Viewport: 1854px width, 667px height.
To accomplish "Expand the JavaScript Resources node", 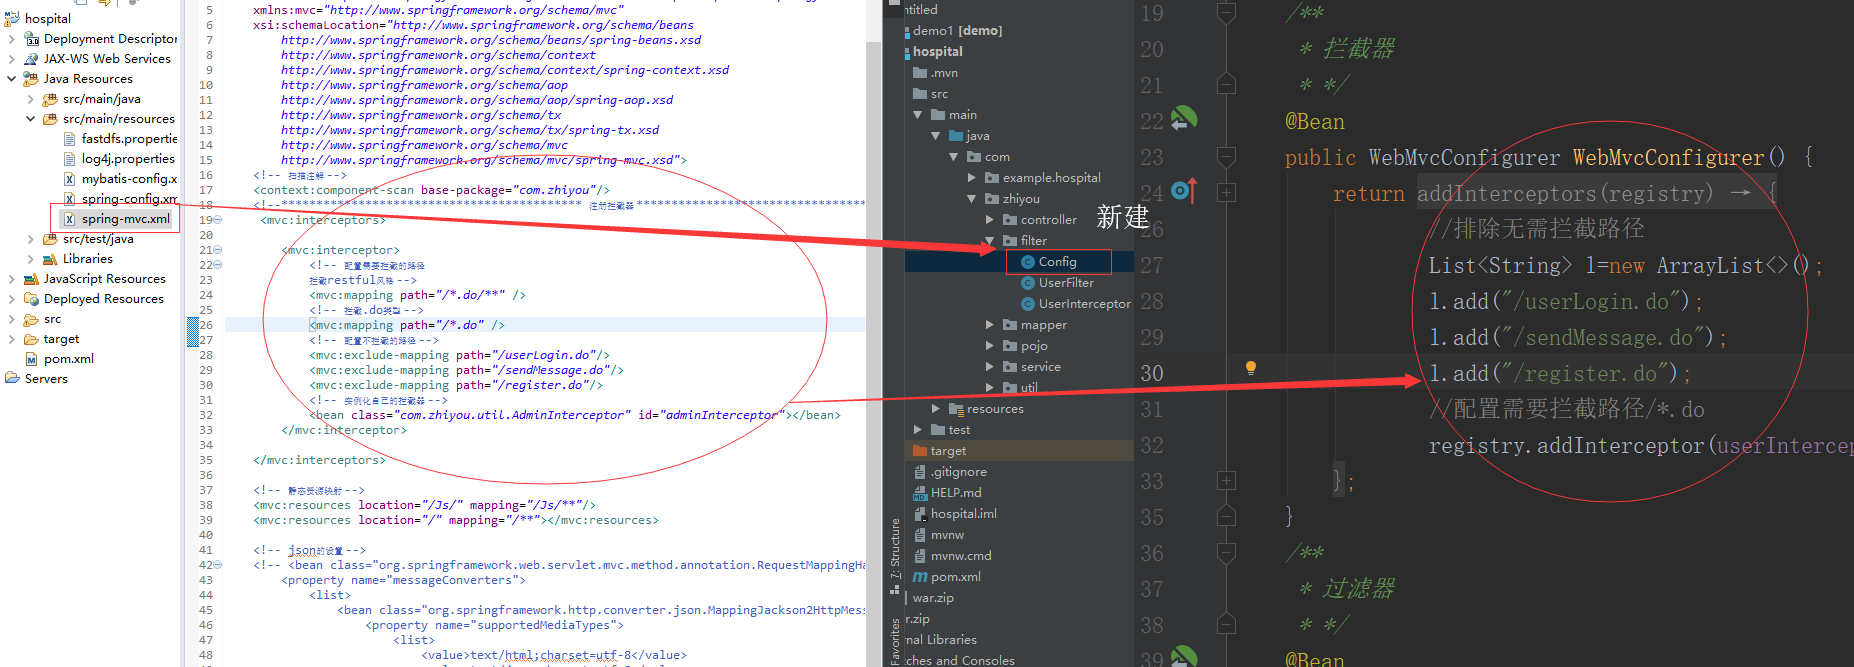I will tap(11, 279).
